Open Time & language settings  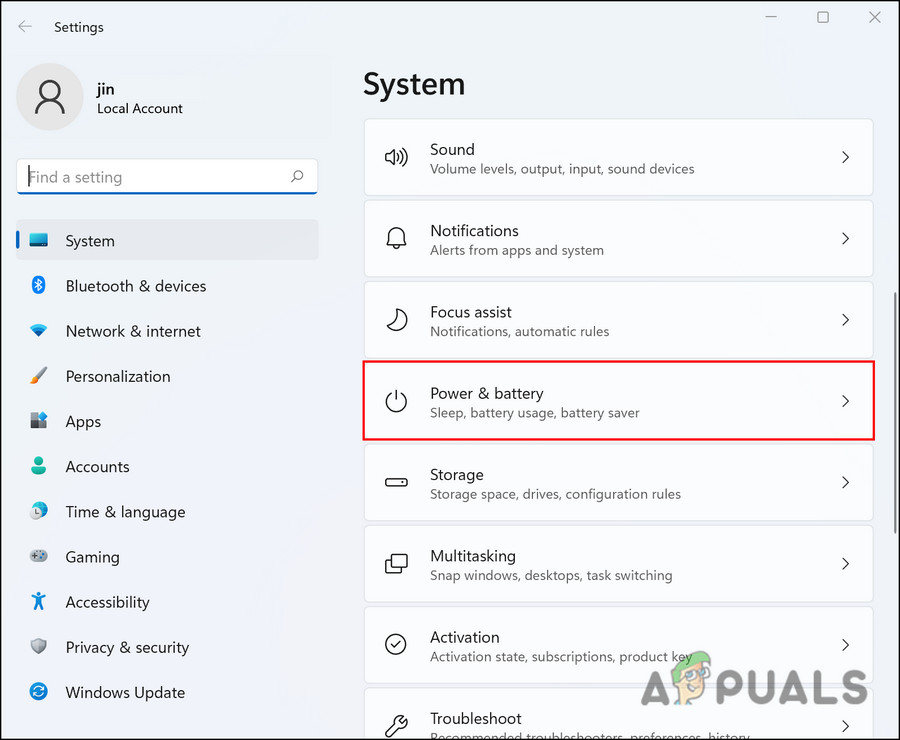[125, 512]
